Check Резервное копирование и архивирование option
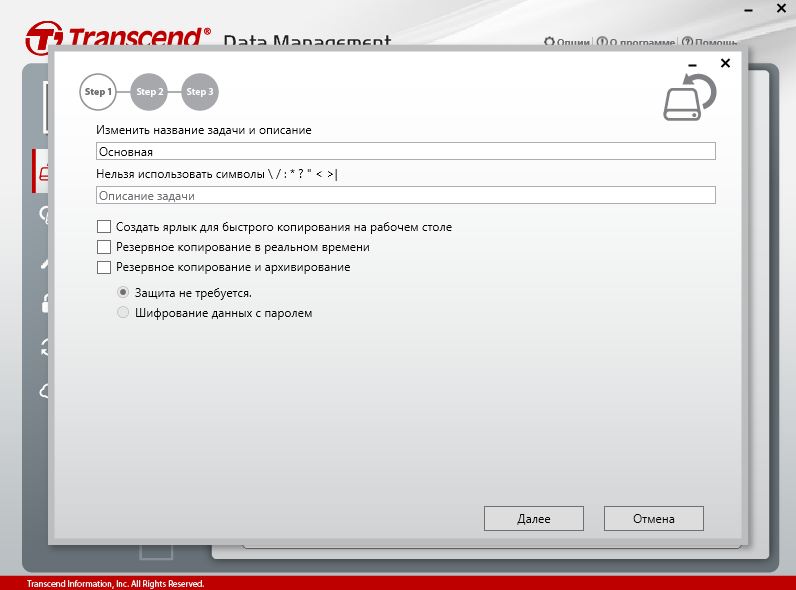 pos(104,267)
